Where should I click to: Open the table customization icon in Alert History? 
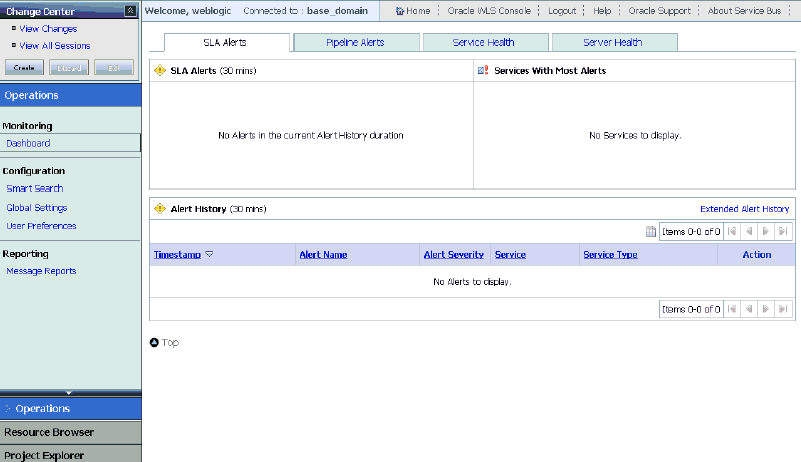point(650,232)
